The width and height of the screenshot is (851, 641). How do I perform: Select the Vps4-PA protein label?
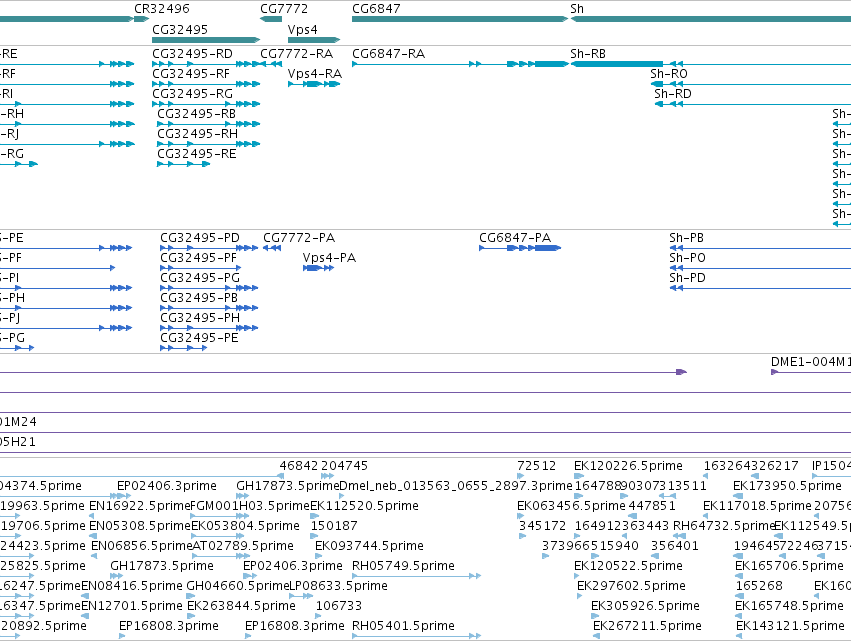[329, 258]
